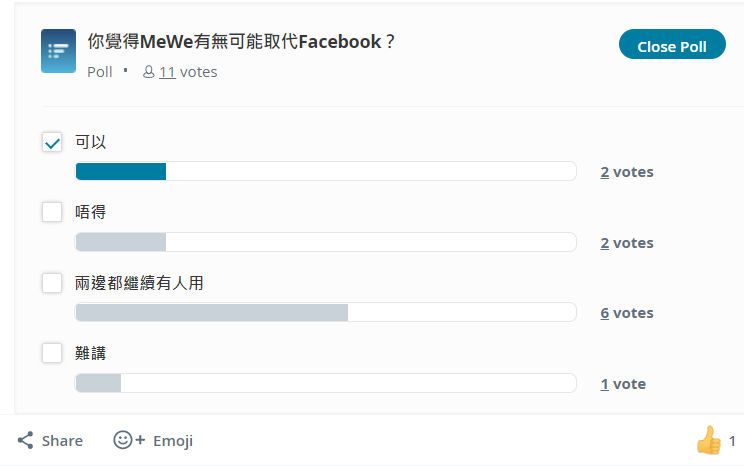Click the Close Poll button

click(672, 45)
